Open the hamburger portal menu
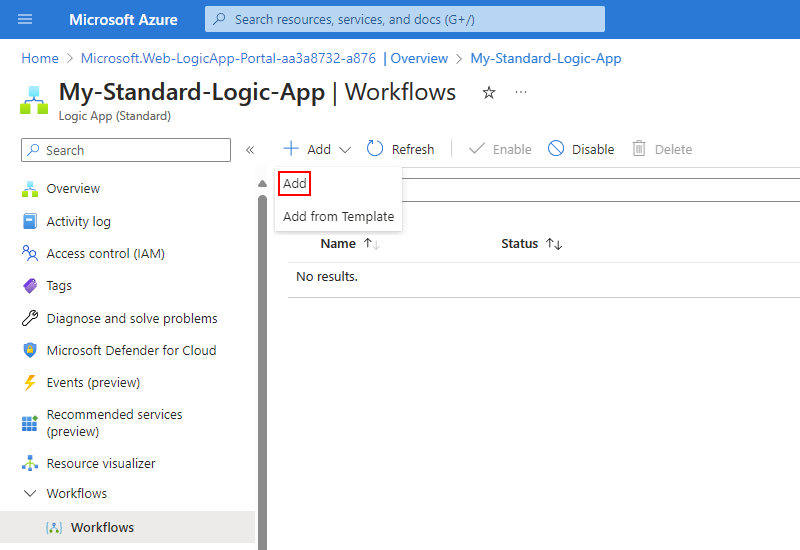 (x=24, y=19)
